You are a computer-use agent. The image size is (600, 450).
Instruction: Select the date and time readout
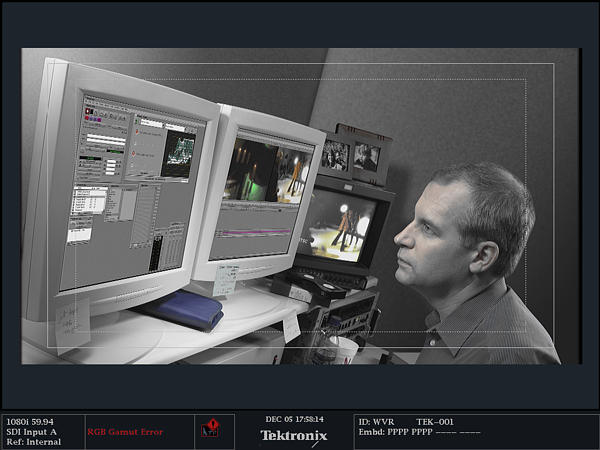[294, 419]
